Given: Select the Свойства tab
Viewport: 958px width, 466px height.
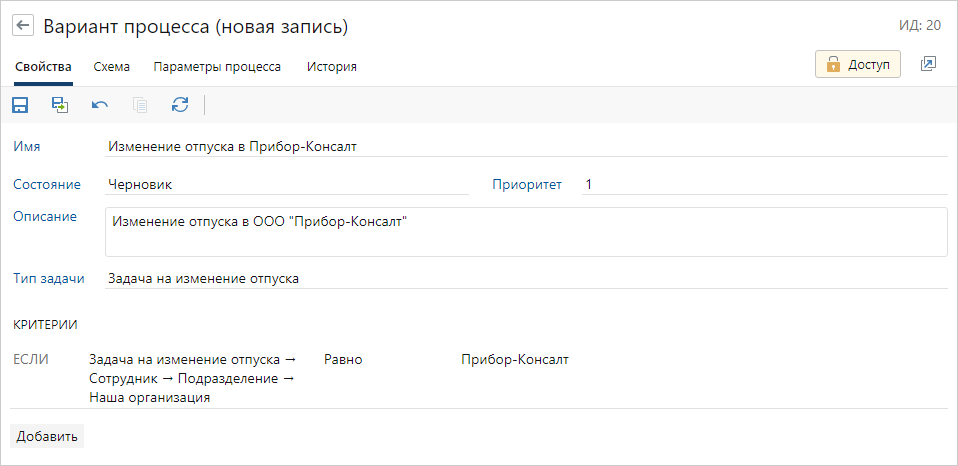Looking at the screenshot, I should pyautogui.click(x=43, y=67).
